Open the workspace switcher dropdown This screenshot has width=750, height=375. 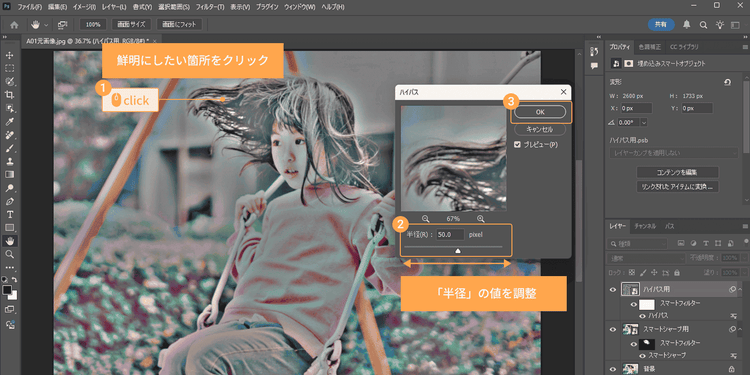(735, 24)
